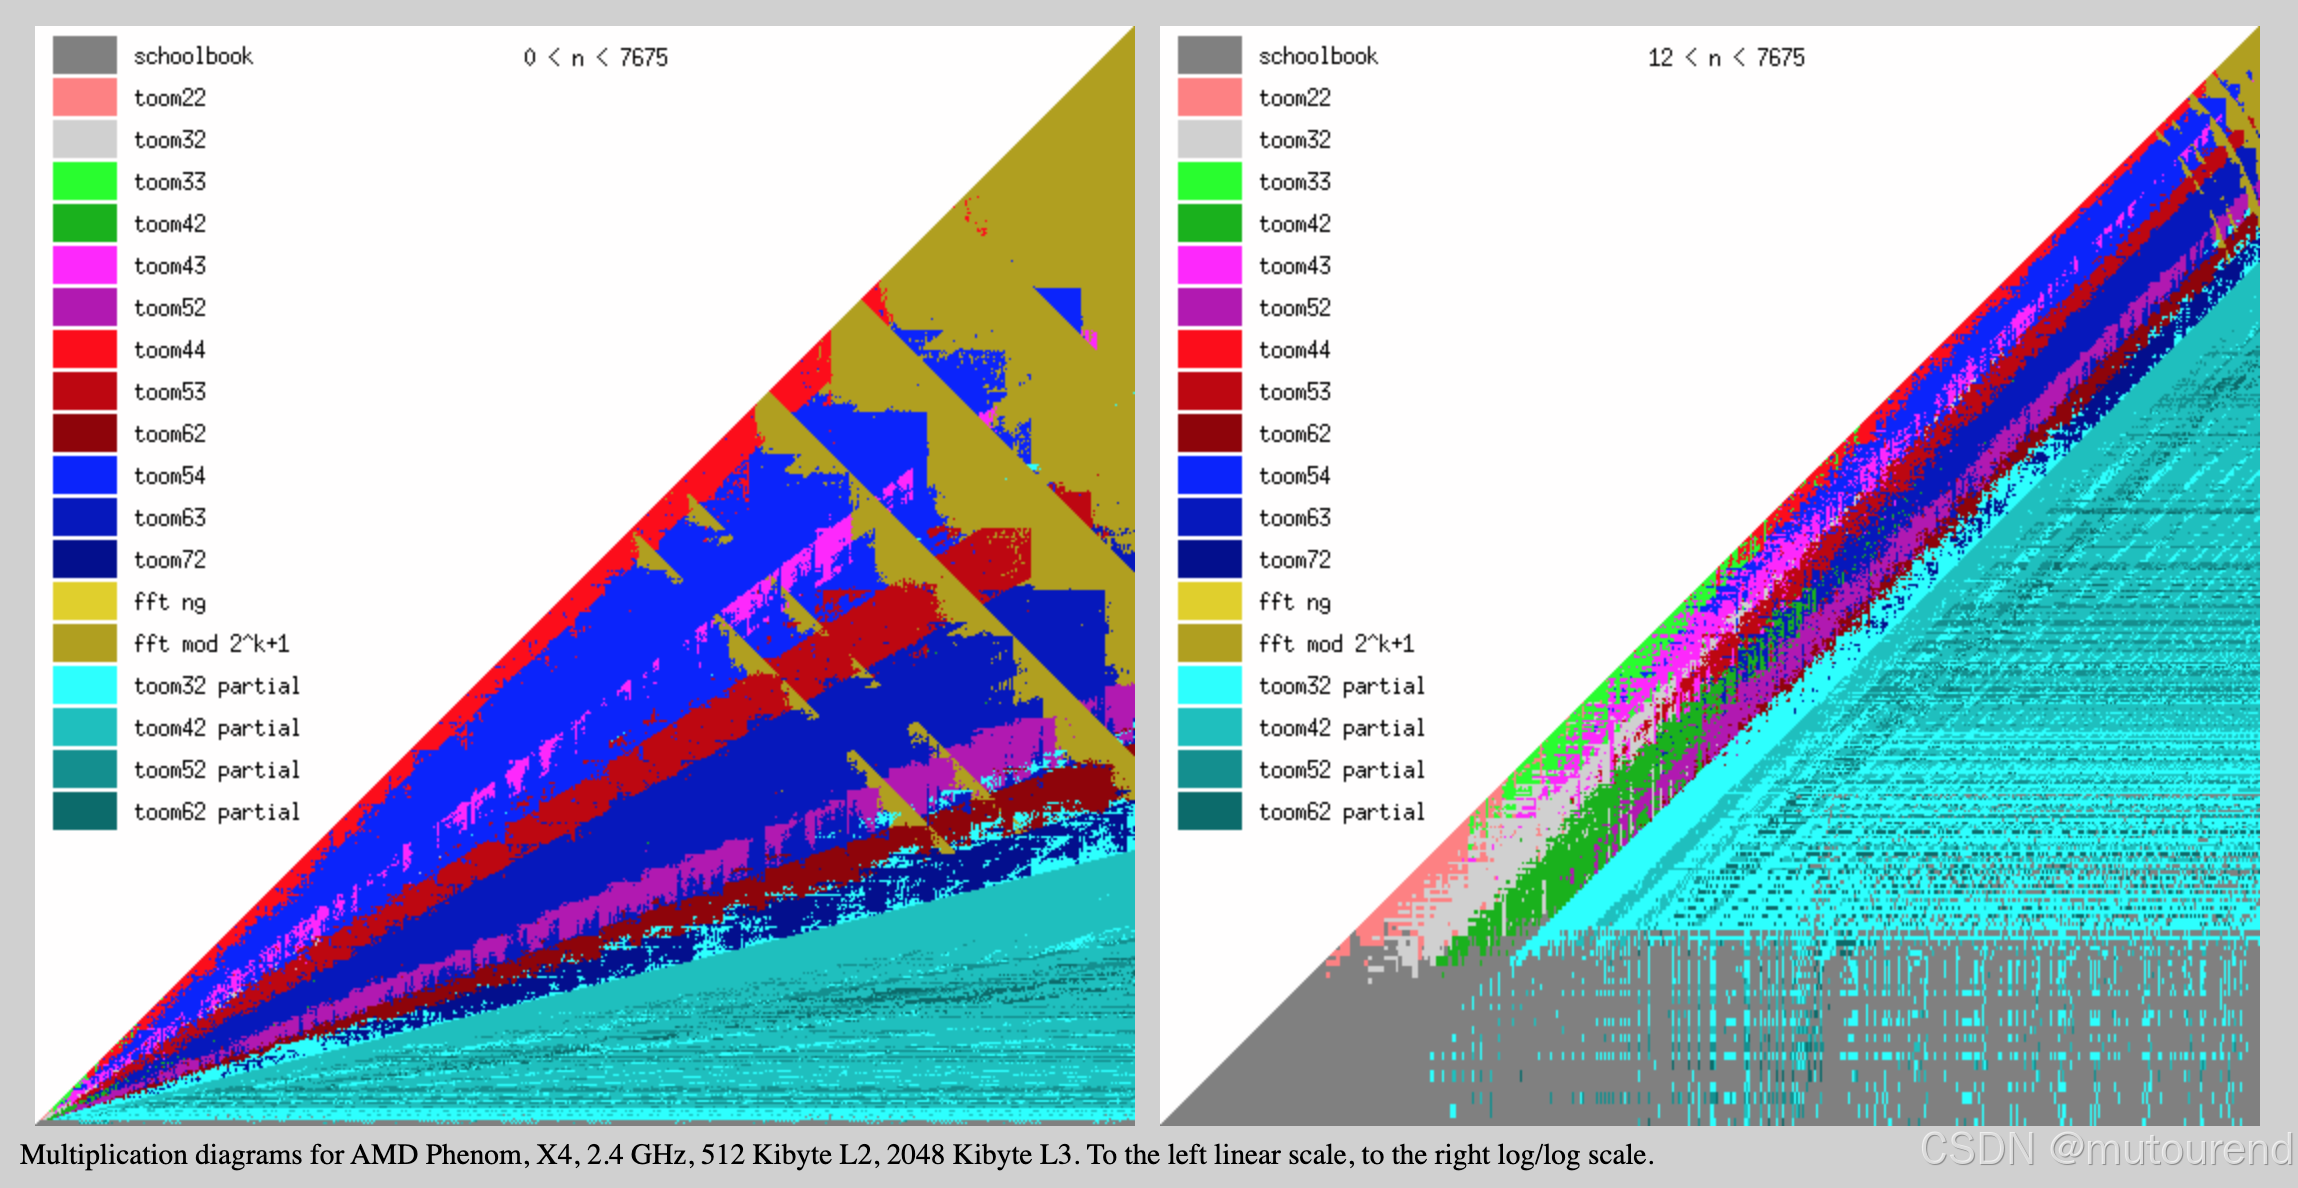Click the '12 < n < 7675' range label
The image size is (2298, 1188).
pyautogui.click(x=1726, y=58)
